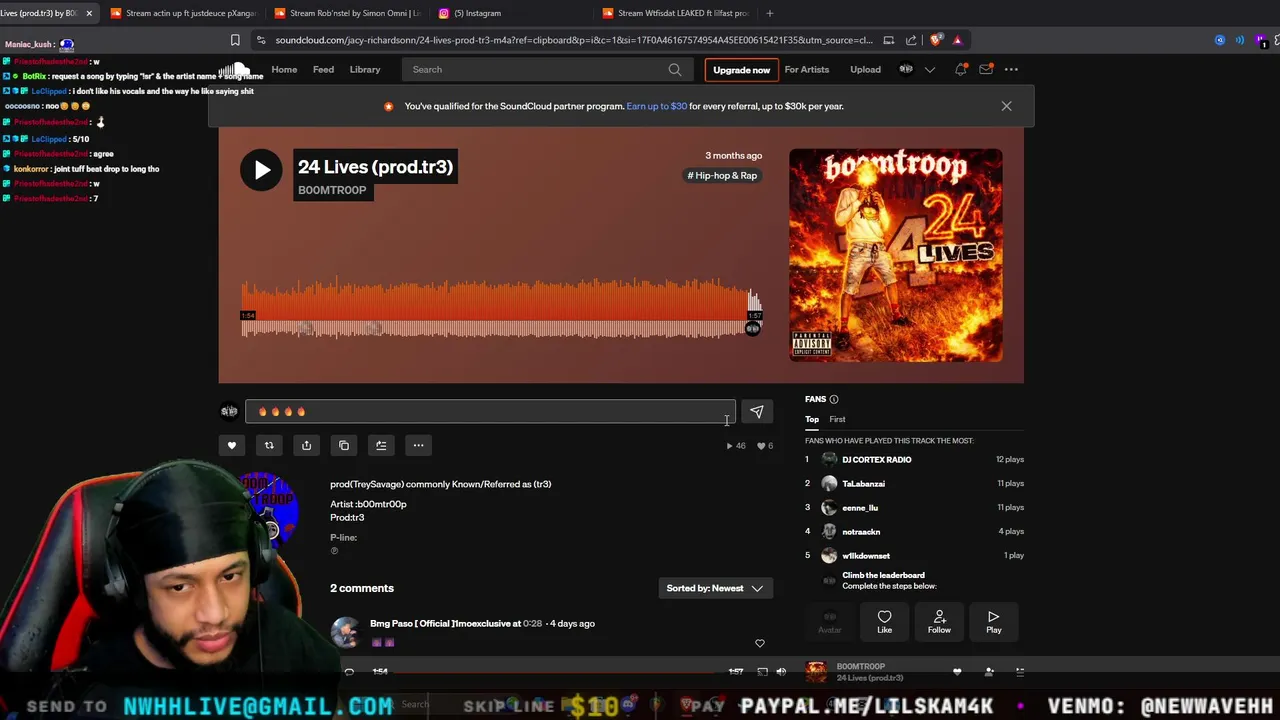Screen dimensions: 1280x720
Task: Open notraackn fan profile
Action: [861, 531]
